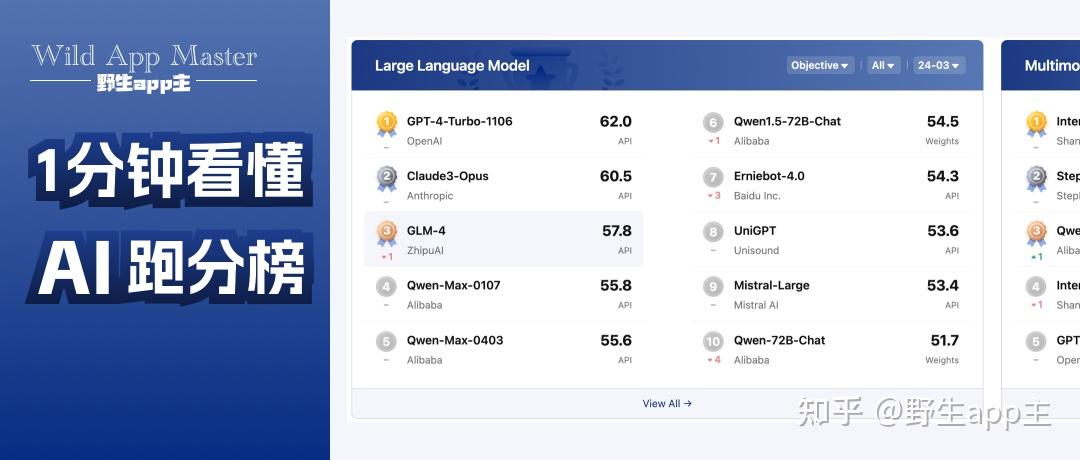This screenshot has height=460, width=1080.
Task: Expand the All filter dropdown
Action: 883,66
